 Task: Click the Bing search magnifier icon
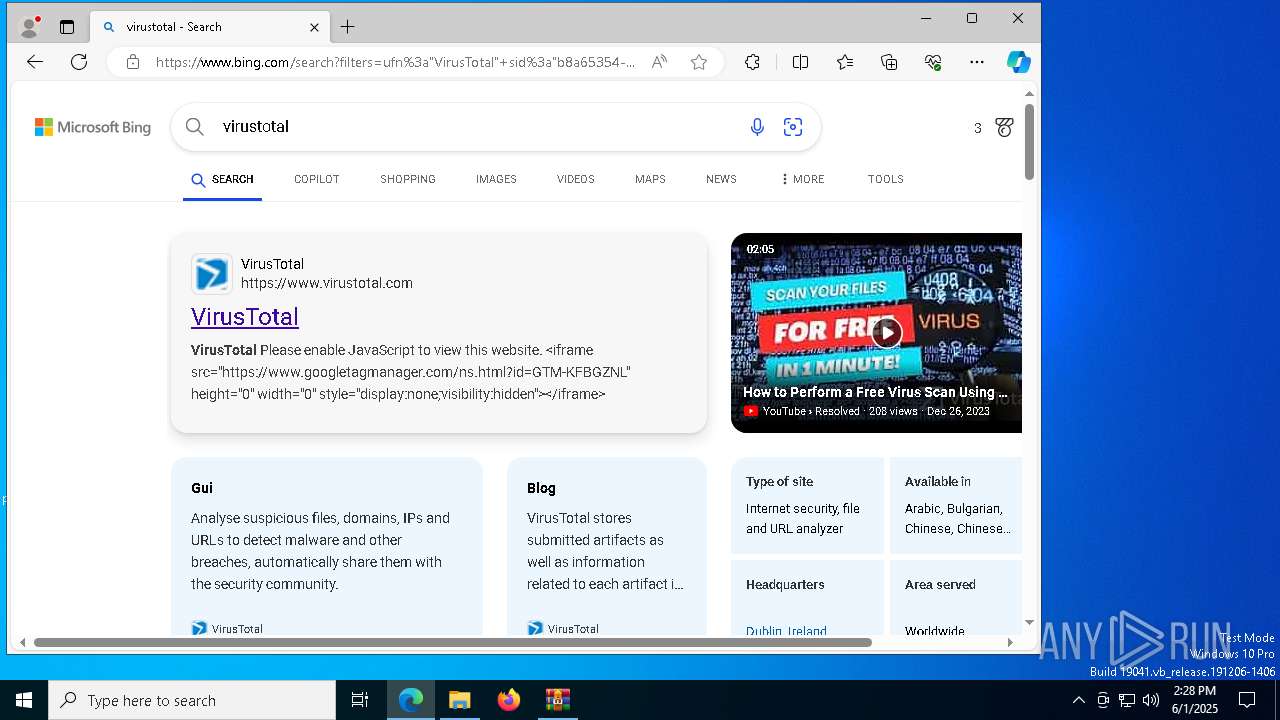[195, 127]
